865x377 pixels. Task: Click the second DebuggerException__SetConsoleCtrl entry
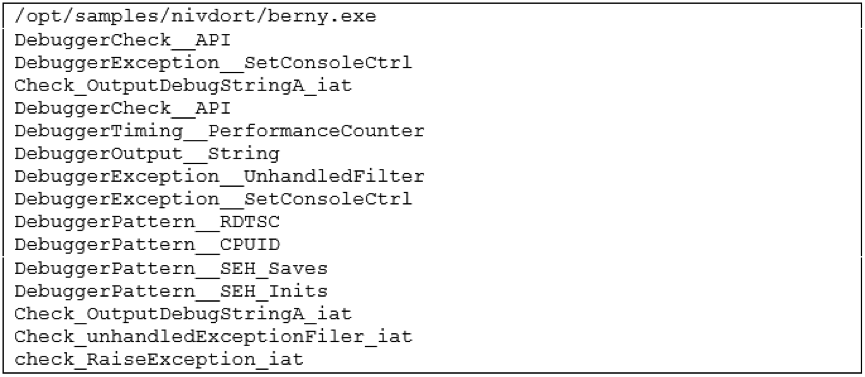[213, 199]
